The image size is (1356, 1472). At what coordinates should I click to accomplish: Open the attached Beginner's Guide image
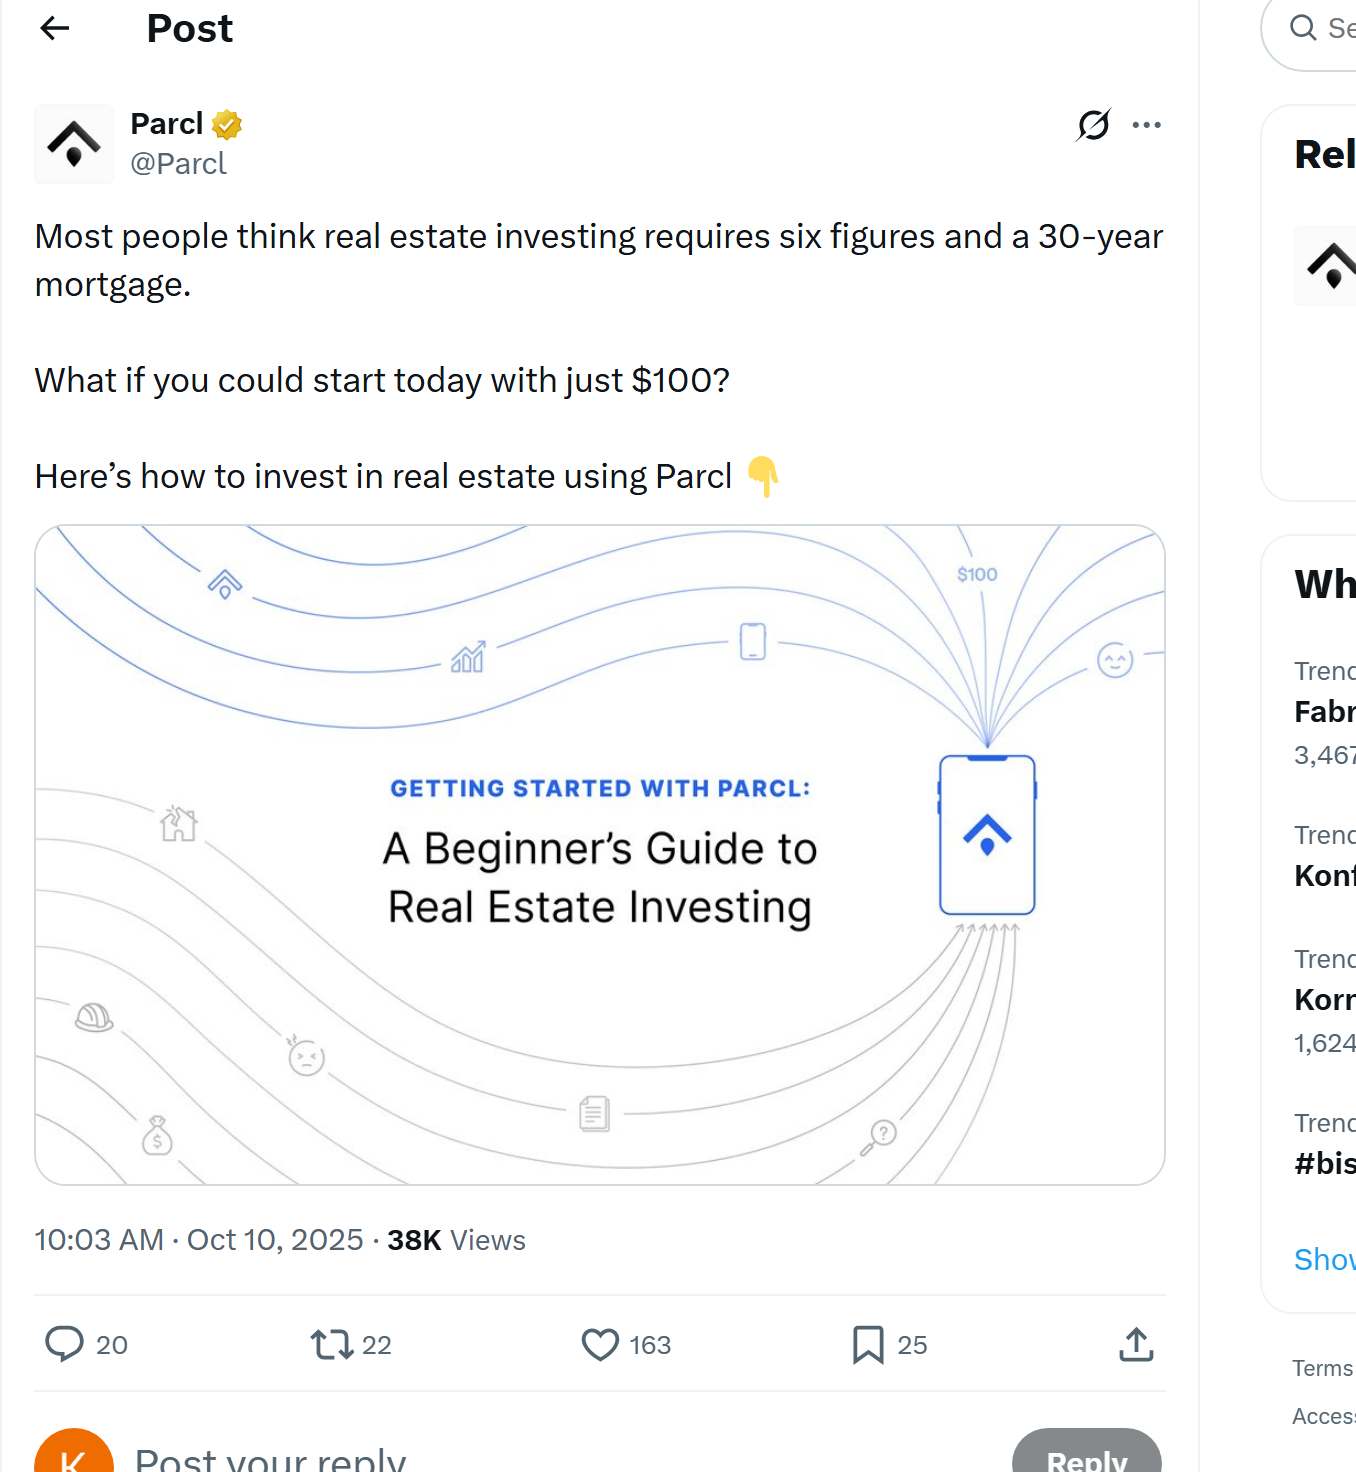[x=600, y=855]
